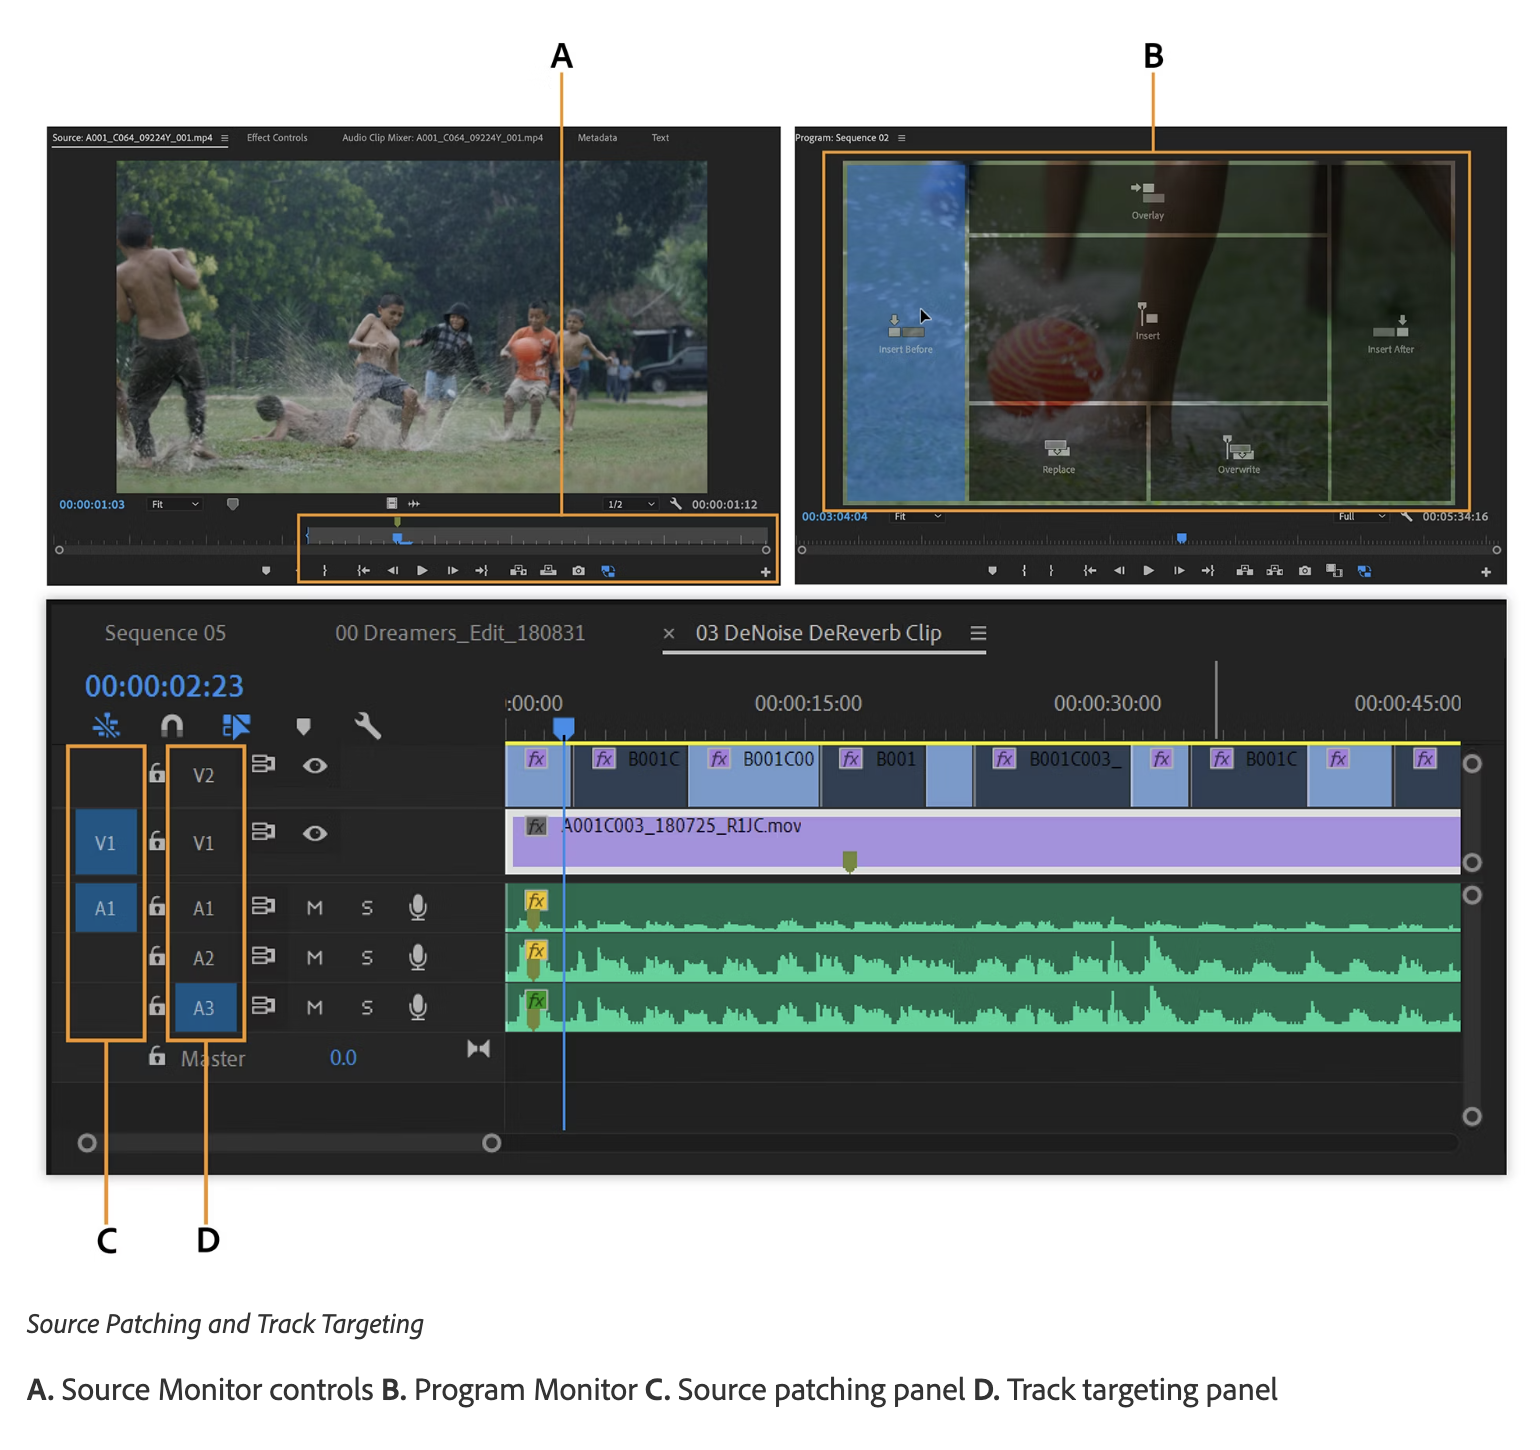1540x1450 pixels.
Task: Click Export Frame camera in Source Monitor
Action: pos(578,570)
